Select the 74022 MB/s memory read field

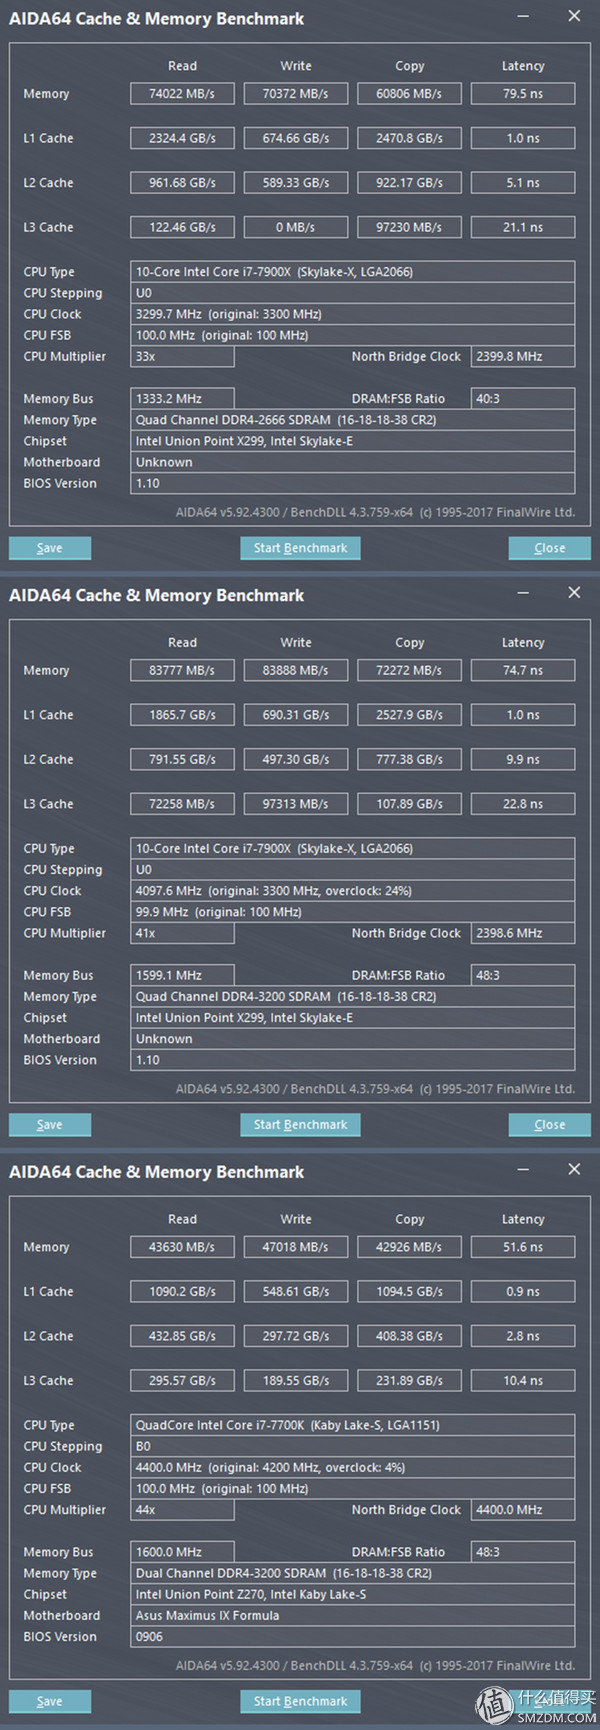pyautogui.click(x=182, y=94)
